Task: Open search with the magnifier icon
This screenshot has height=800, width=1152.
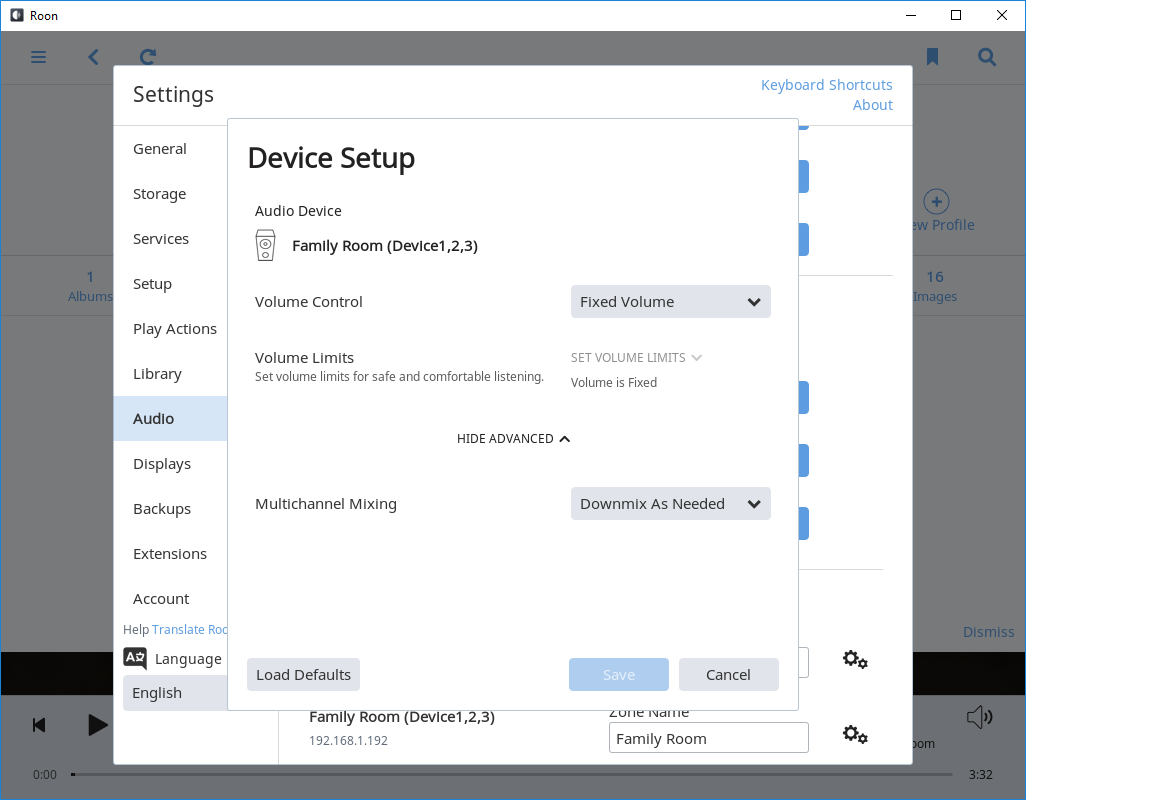Action: [987, 57]
